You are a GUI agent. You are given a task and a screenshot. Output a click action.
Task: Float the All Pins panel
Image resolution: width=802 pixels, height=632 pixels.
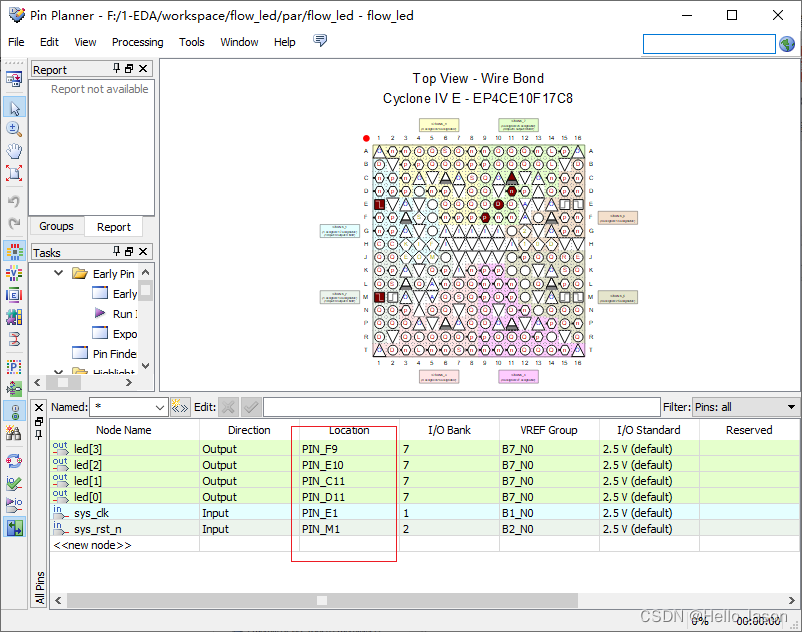39,421
